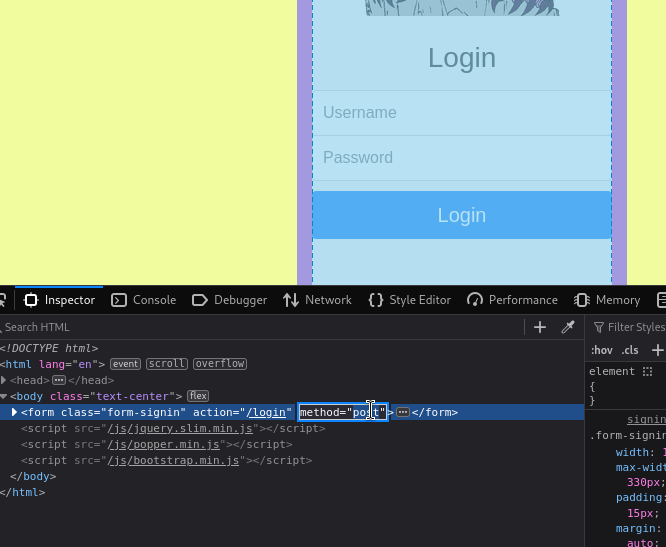This screenshot has width=666, height=547.
Task: Toggle the flex badge on body element
Action: [198, 396]
